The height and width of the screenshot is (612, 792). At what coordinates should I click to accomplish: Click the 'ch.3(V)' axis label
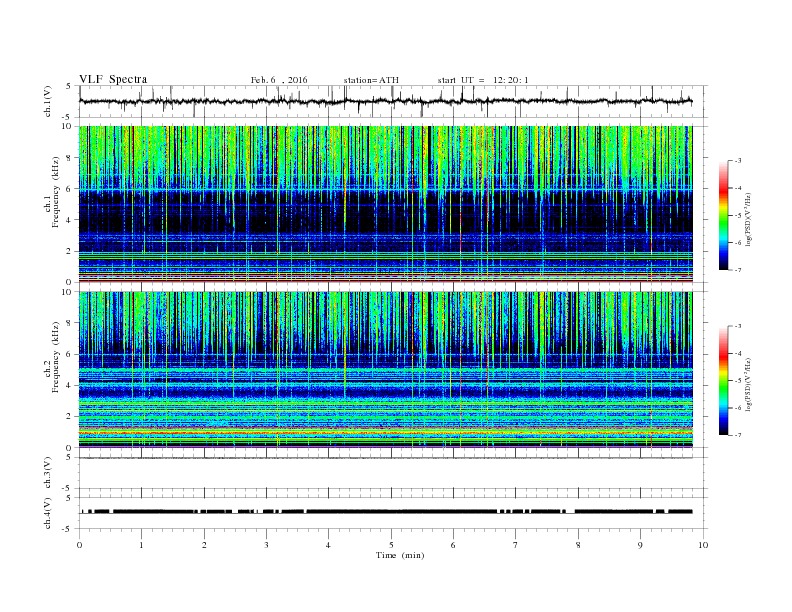point(48,473)
